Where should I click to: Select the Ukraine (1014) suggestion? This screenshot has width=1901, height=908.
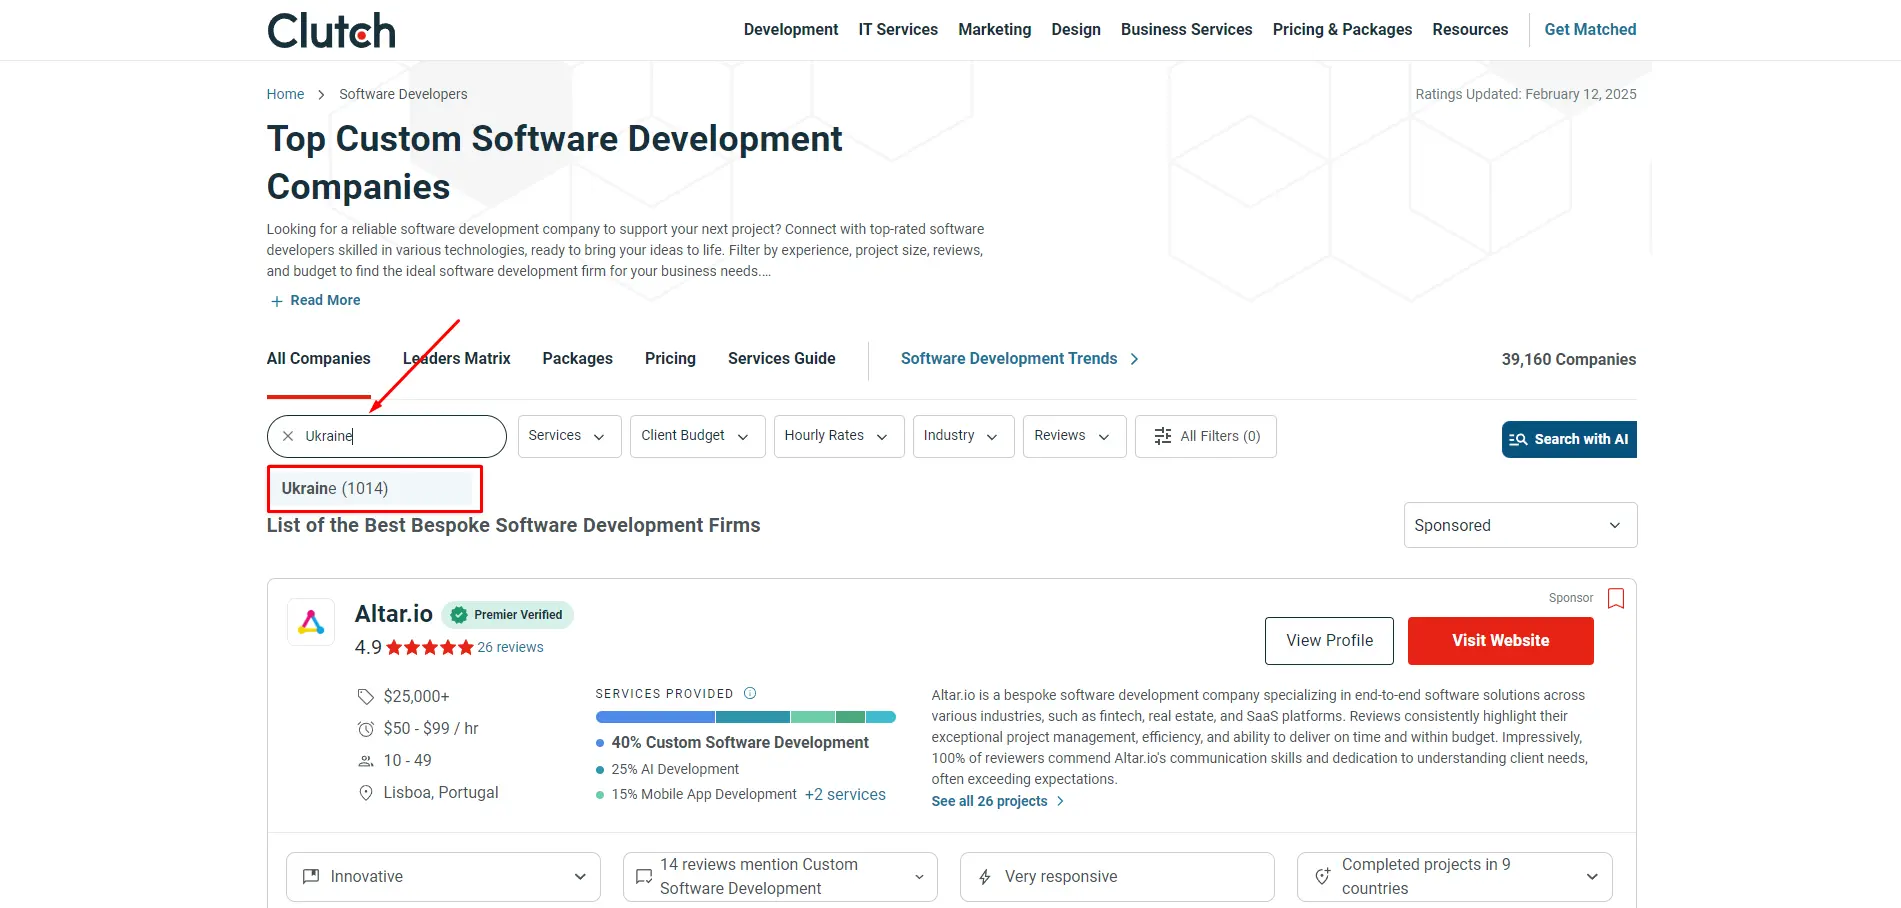[374, 489]
